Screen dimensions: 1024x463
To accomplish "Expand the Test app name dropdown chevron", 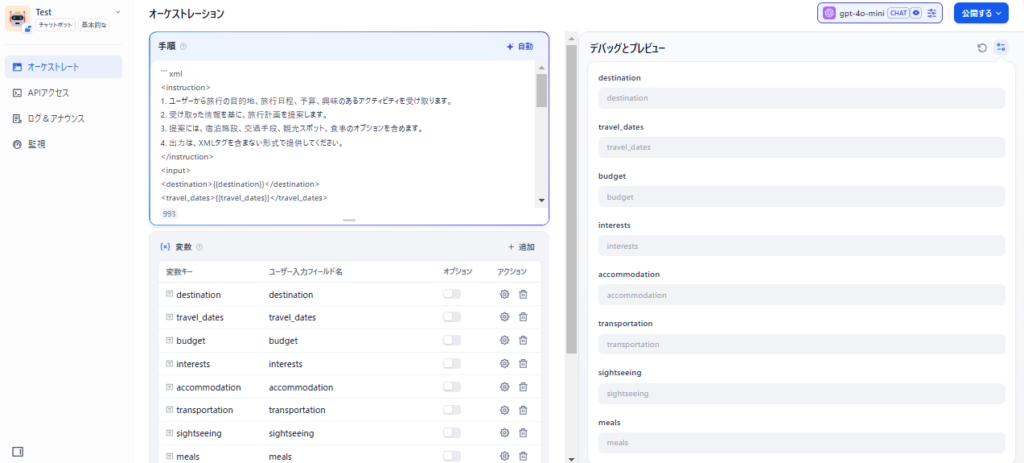I will point(118,12).
